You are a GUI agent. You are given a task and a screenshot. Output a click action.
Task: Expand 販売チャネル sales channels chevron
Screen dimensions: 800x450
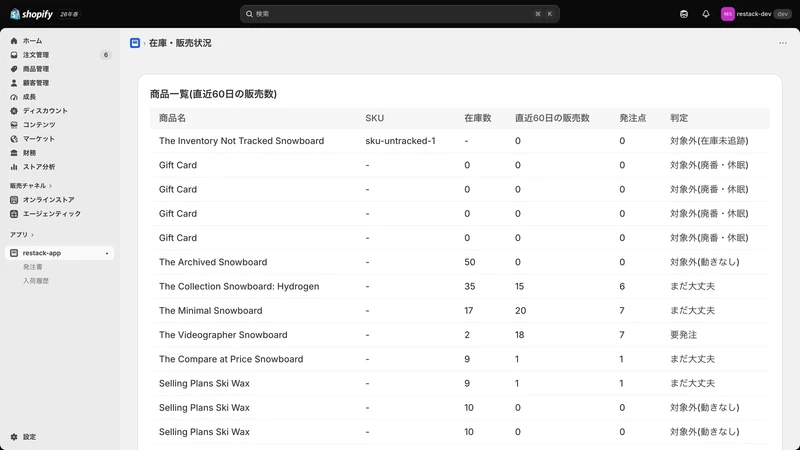pos(51,186)
